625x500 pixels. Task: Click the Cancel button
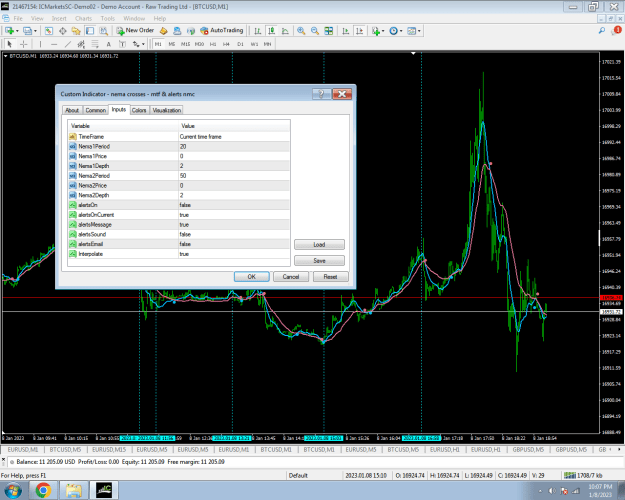(291, 277)
